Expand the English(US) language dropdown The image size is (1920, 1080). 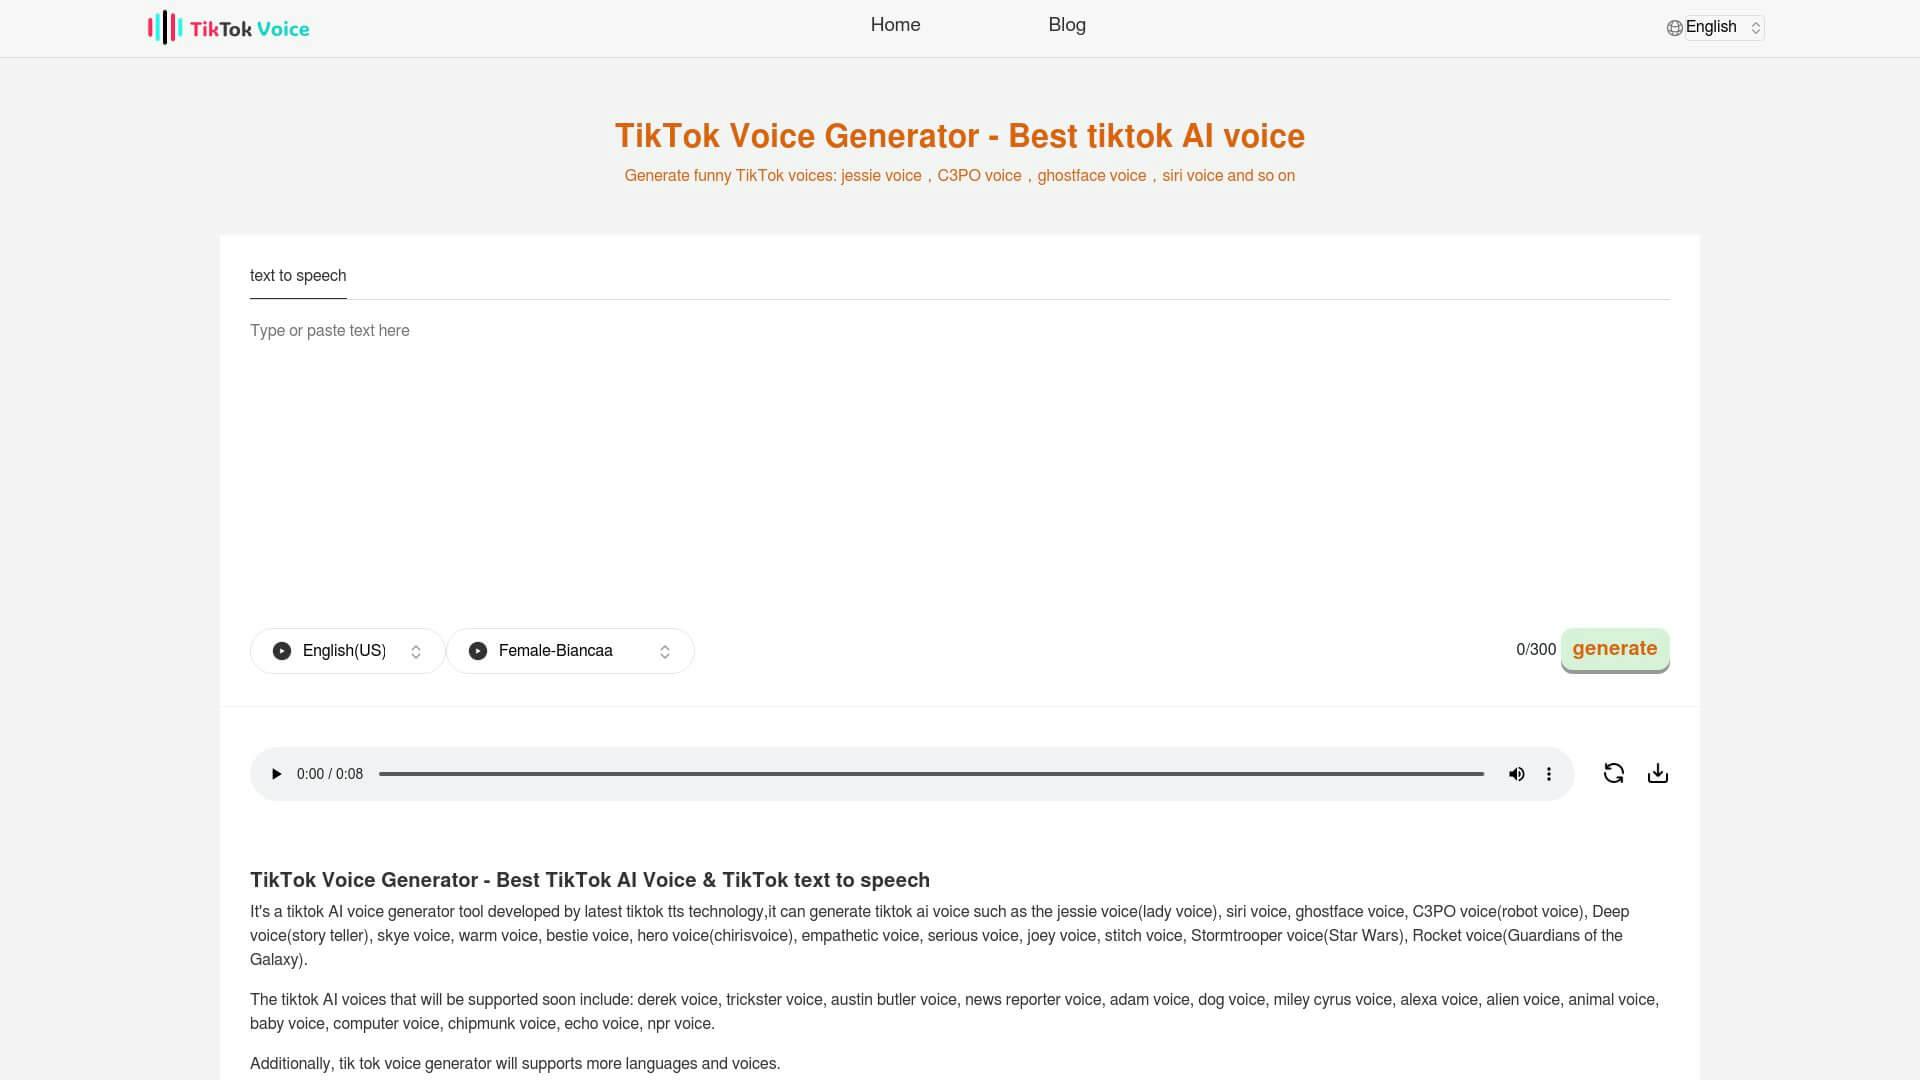345,650
